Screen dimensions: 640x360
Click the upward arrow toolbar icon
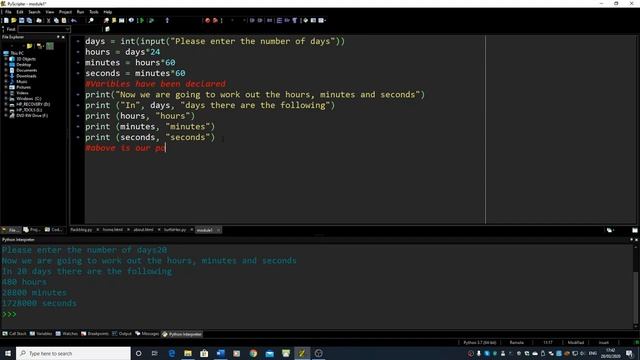pos(167,20)
